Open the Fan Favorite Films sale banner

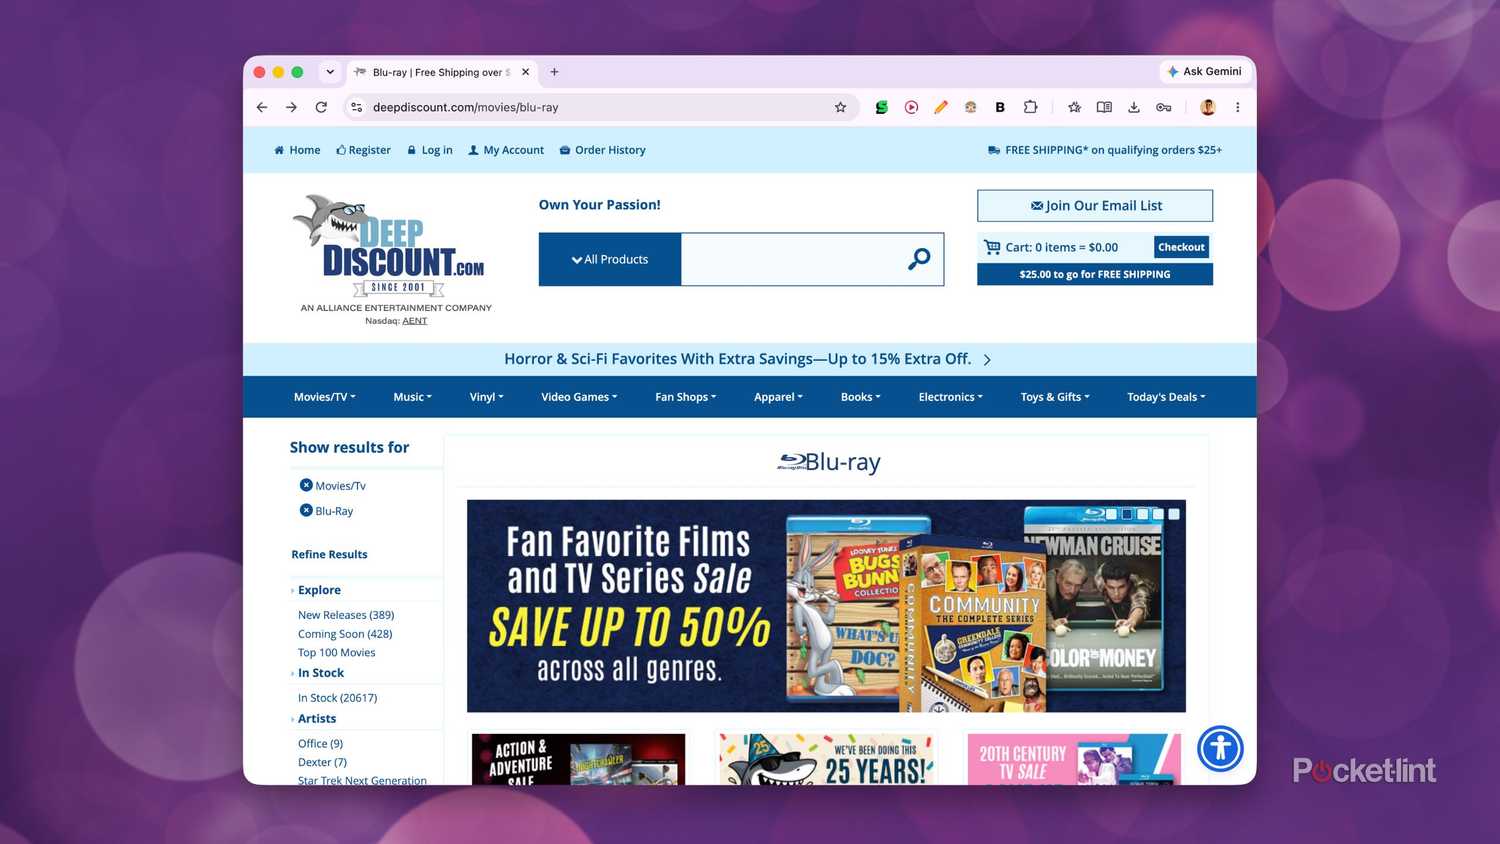point(826,606)
